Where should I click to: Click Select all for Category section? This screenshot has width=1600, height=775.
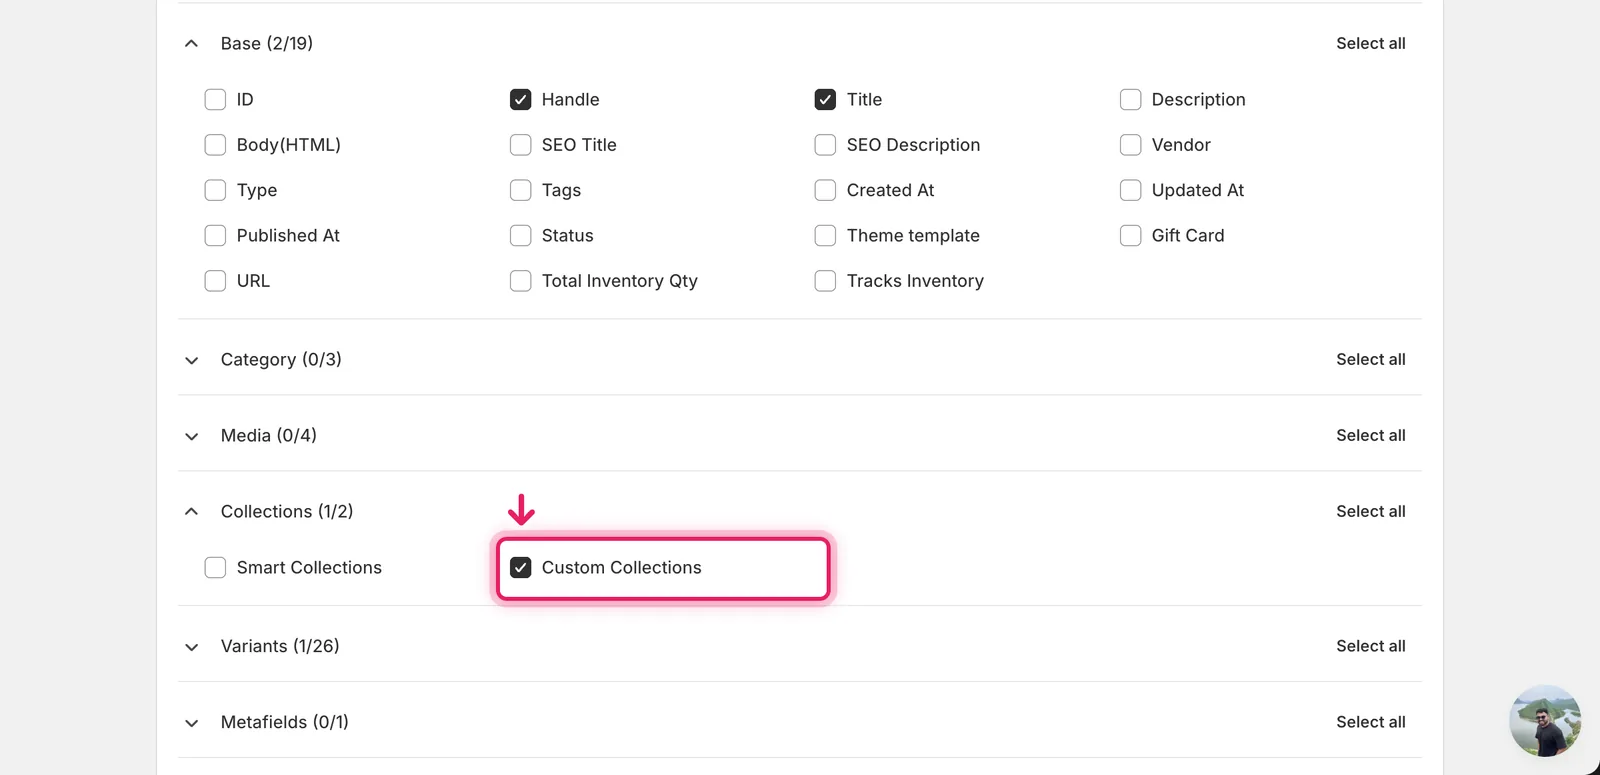tap(1371, 360)
